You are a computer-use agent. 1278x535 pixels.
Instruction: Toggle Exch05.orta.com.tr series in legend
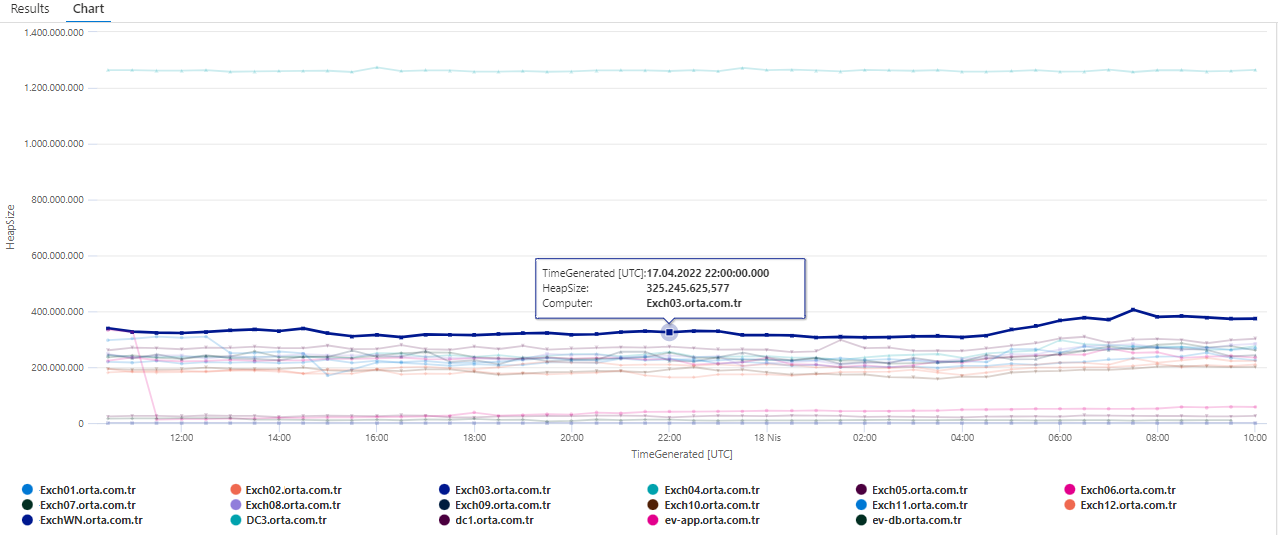pos(912,490)
